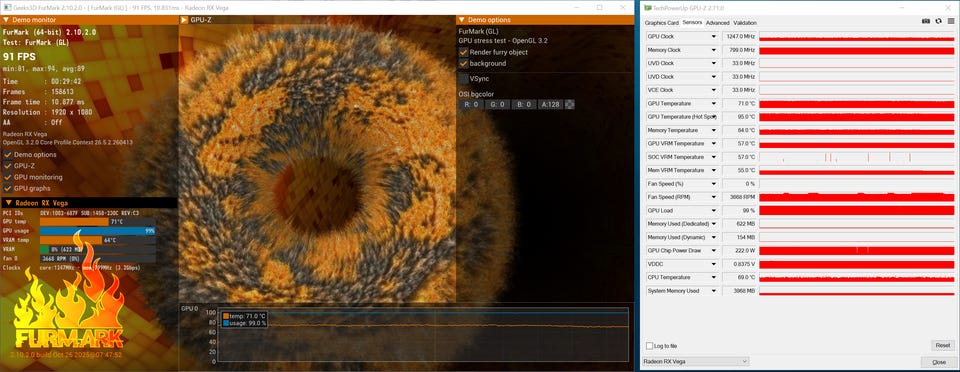This screenshot has width=960, height=372.
Task: Click GPU-Z refresh icon
Action: coord(938,21)
